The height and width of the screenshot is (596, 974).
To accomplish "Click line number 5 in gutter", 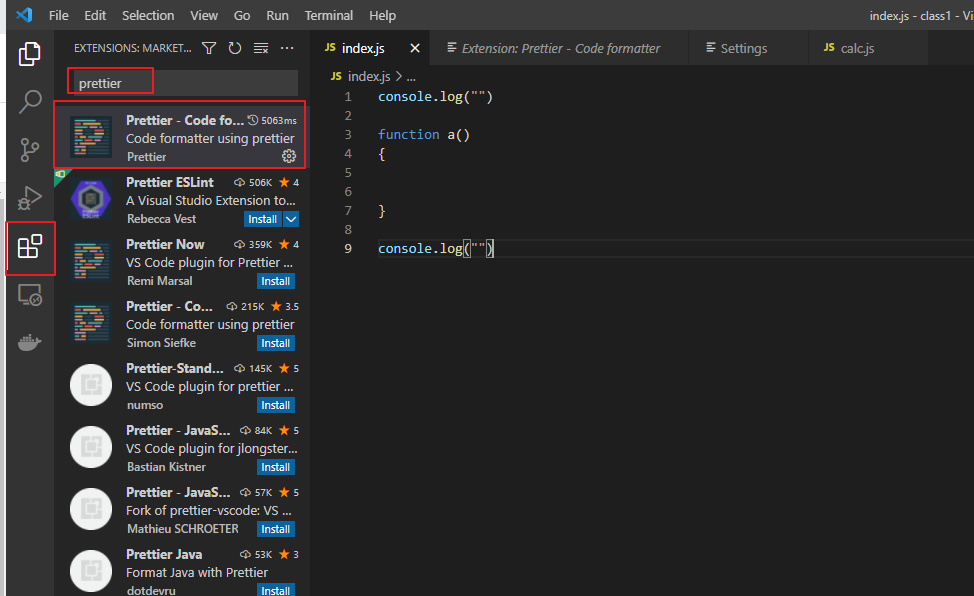I will [348, 172].
